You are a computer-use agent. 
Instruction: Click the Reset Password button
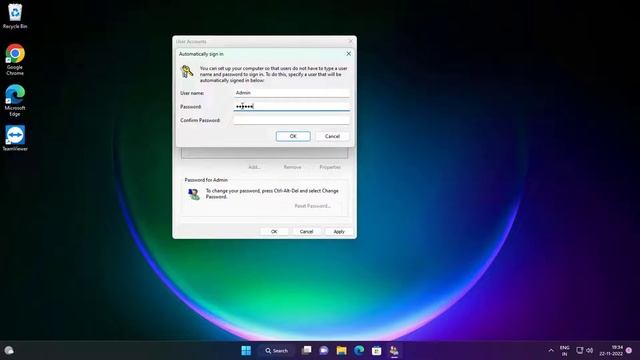pyautogui.click(x=312, y=206)
